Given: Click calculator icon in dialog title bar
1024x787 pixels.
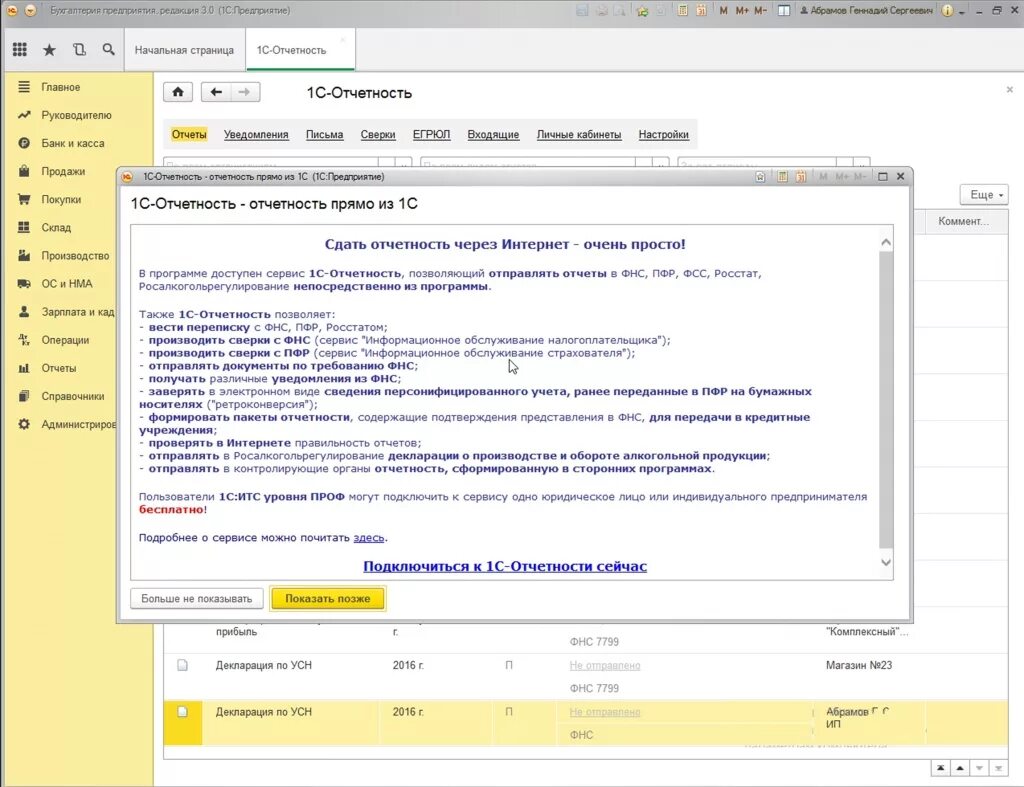Looking at the screenshot, I should 782,176.
